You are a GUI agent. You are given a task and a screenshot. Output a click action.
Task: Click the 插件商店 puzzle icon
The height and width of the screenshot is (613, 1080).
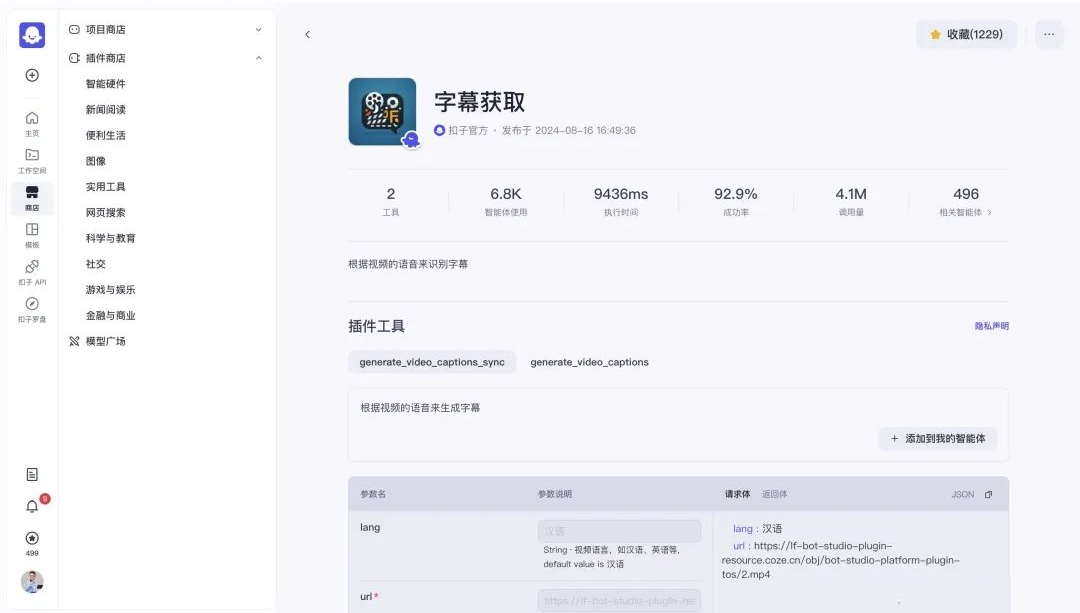pos(74,58)
